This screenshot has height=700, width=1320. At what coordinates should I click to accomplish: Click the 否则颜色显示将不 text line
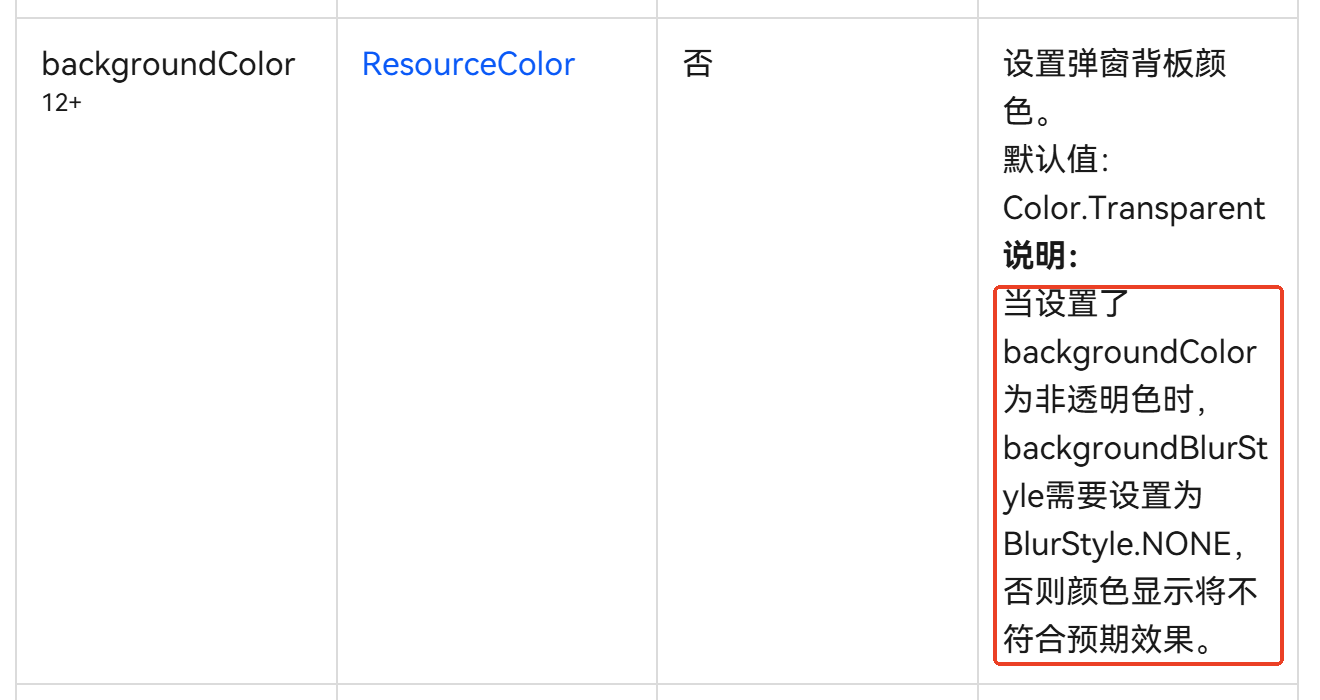click(1130, 592)
